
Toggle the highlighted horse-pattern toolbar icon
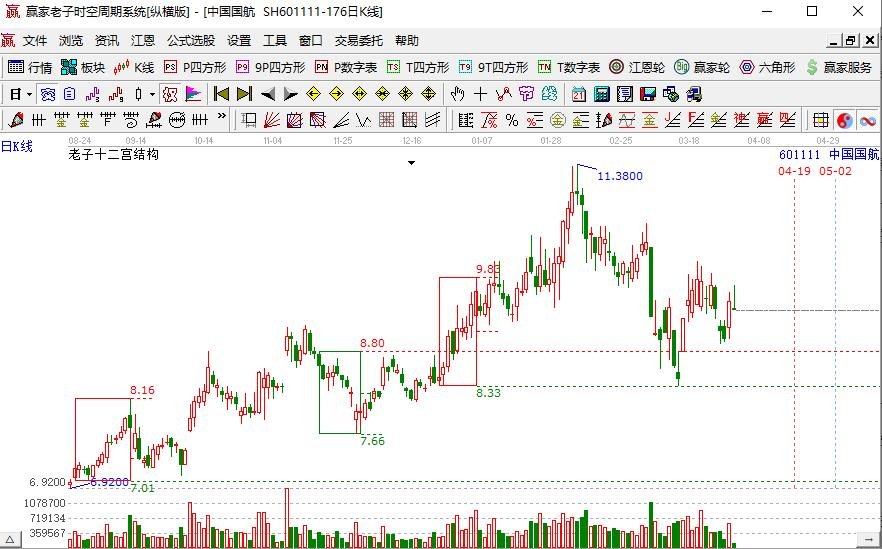(170, 94)
